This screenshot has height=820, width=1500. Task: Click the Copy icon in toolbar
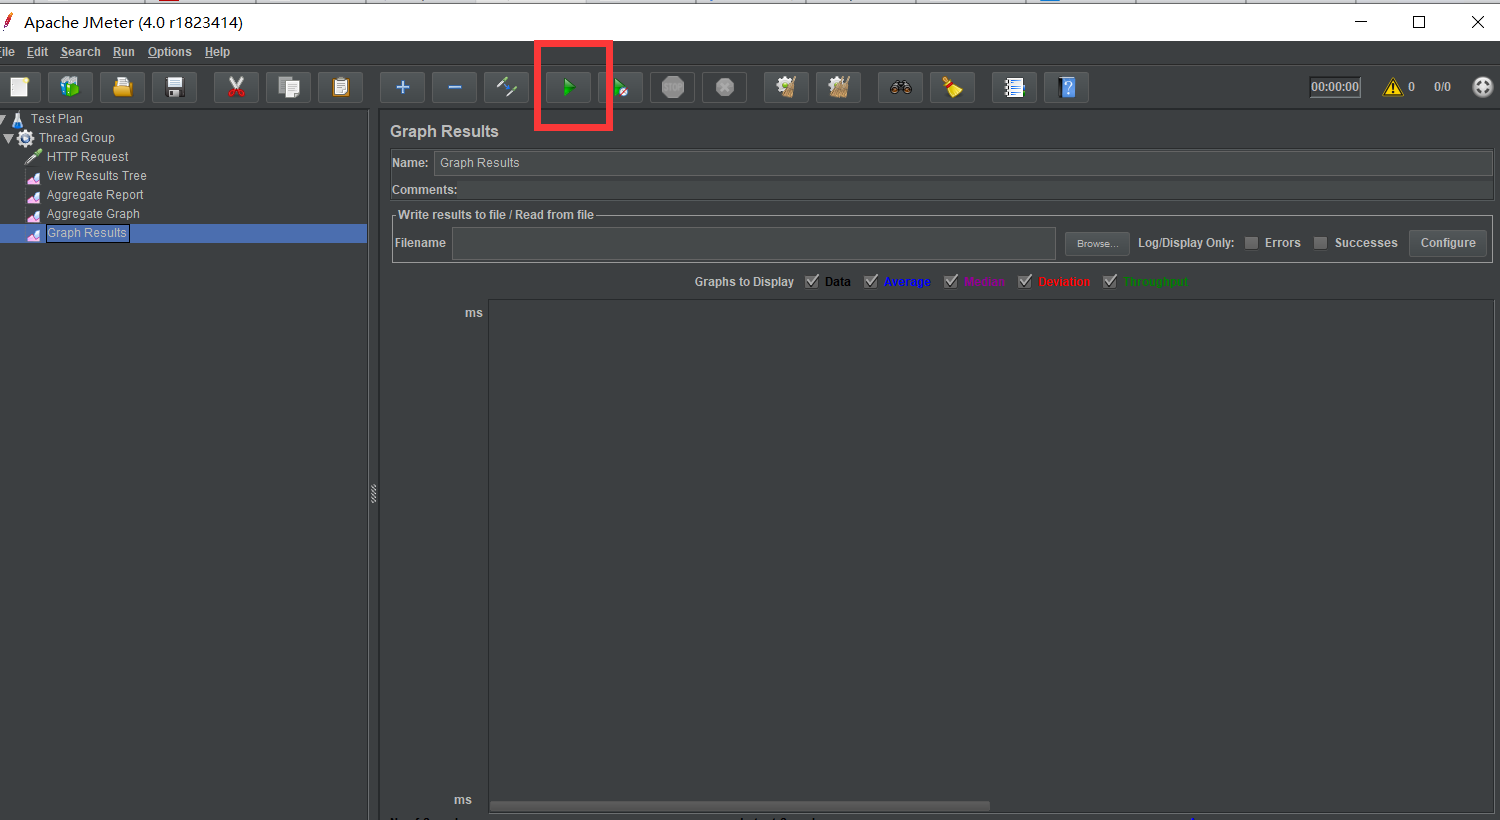click(x=288, y=87)
